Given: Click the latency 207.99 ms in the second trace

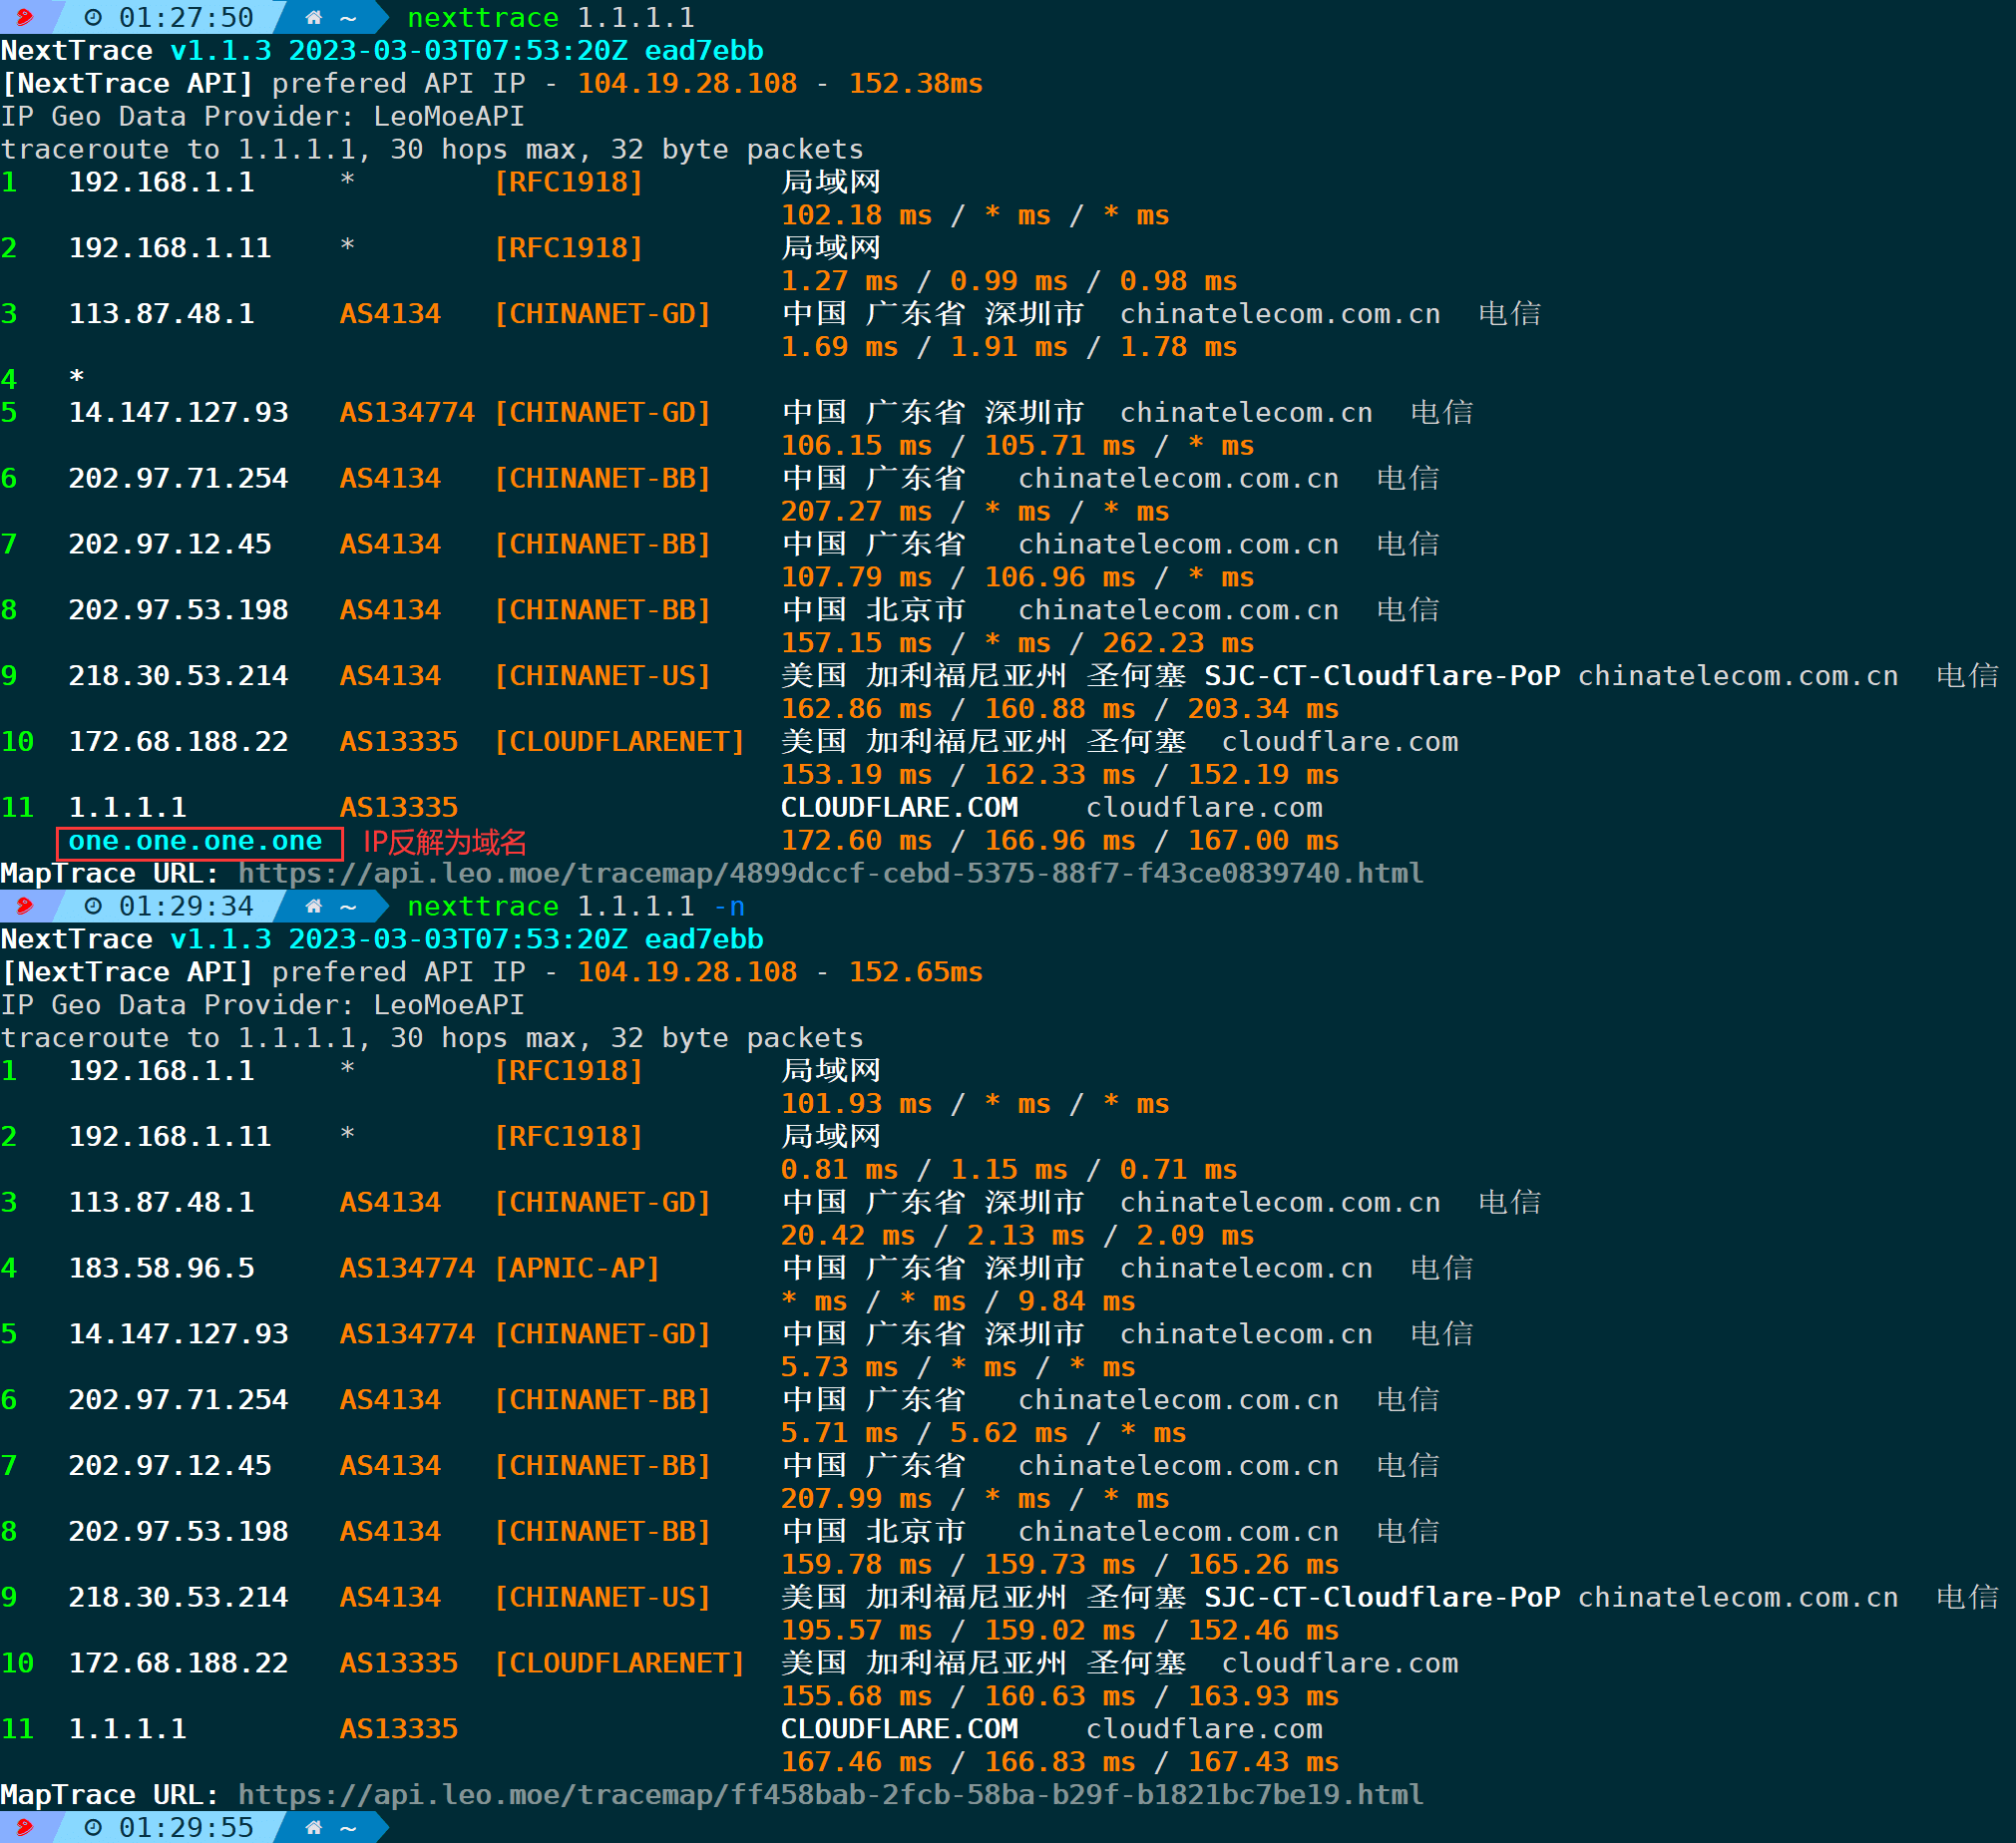Looking at the screenshot, I should 856,1499.
